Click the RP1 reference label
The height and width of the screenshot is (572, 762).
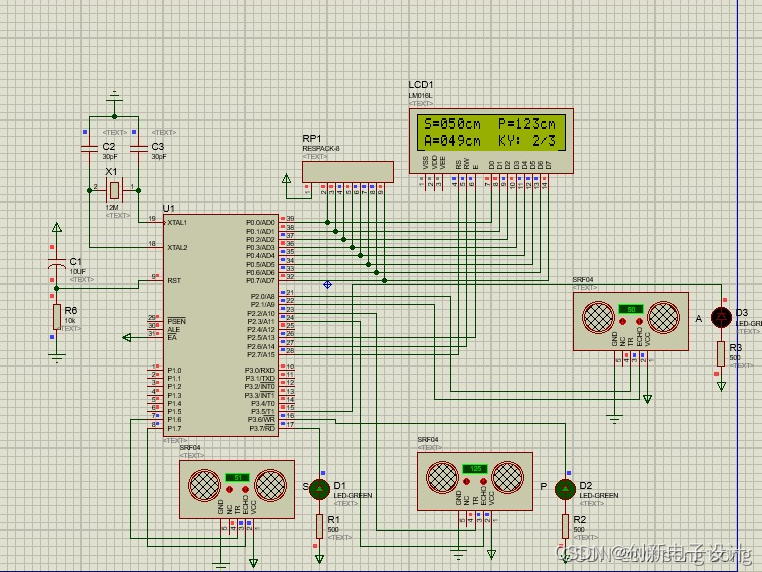(312, 139)
